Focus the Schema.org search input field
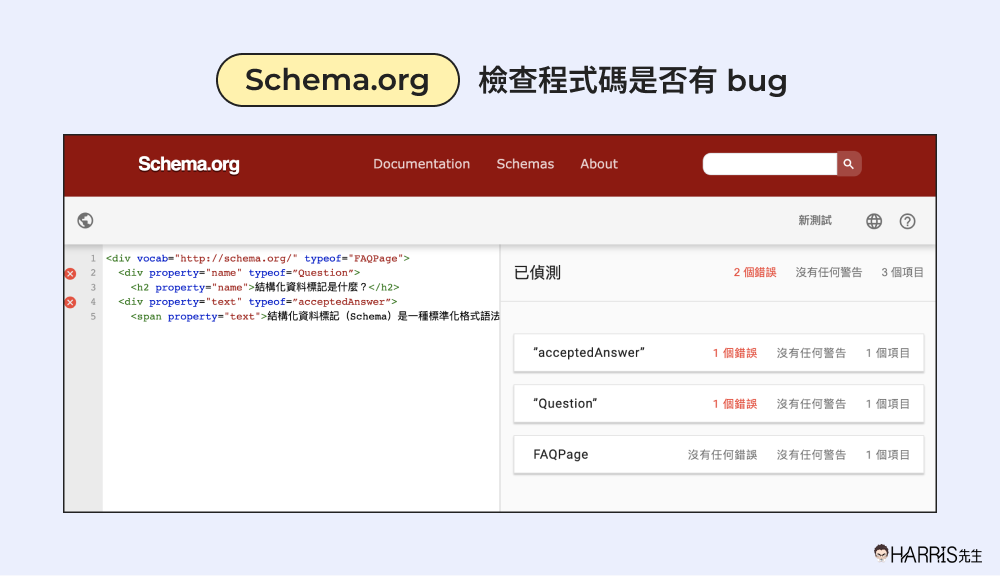This screenshot has width=1000, height=576. pos(770,164)
